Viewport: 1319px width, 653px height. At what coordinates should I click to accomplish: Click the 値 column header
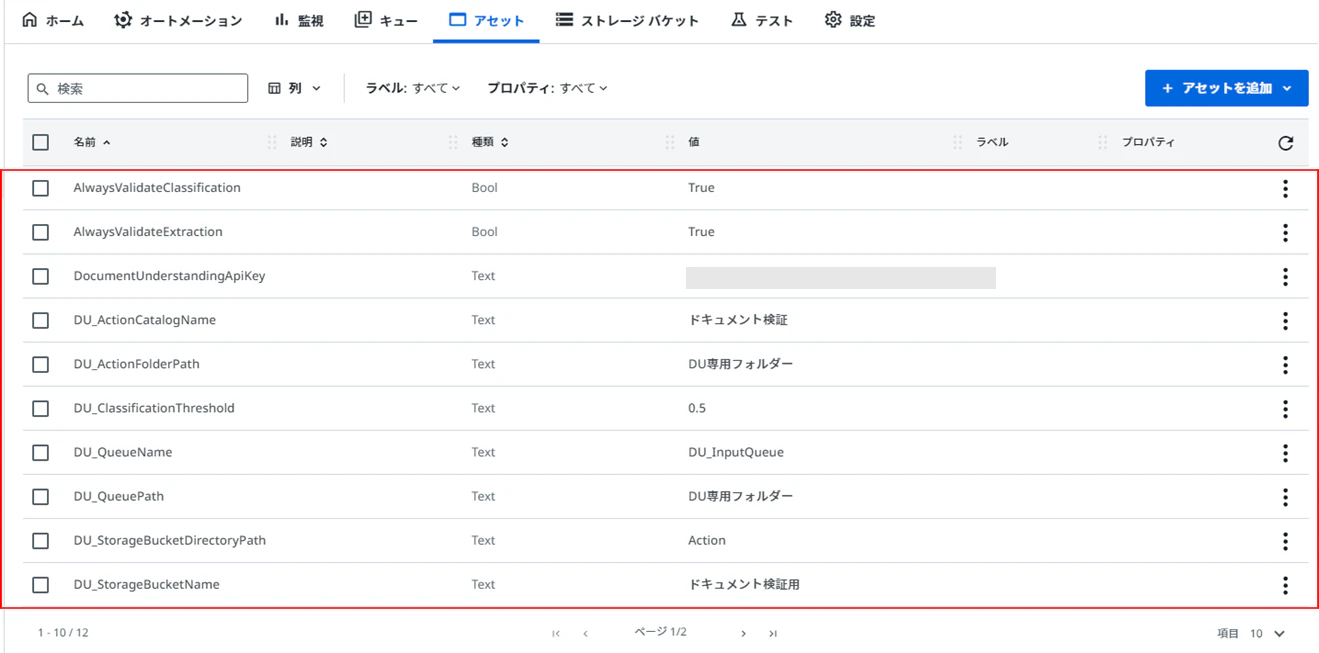tap(694, 142)
